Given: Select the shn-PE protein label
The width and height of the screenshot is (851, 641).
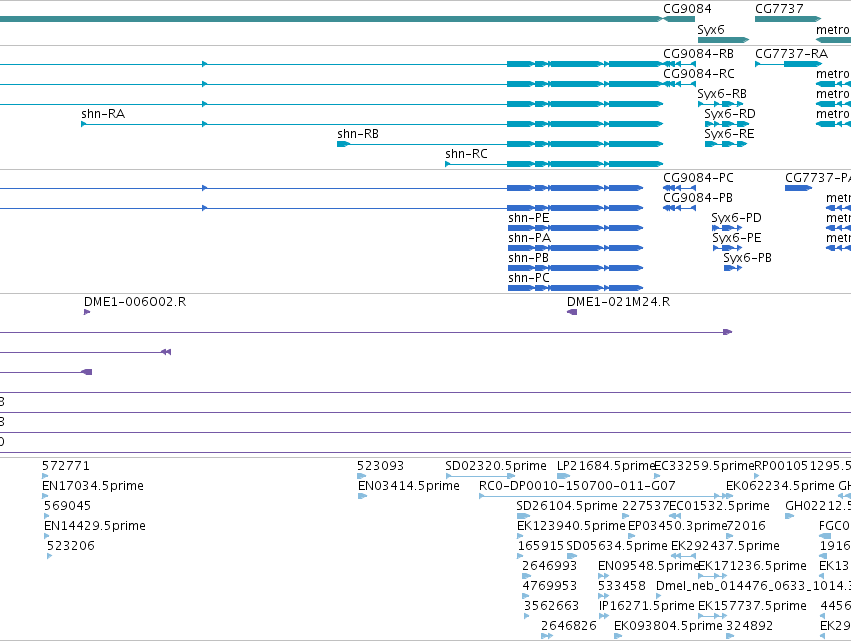Looking at the screenshot, I should (529, 218).
